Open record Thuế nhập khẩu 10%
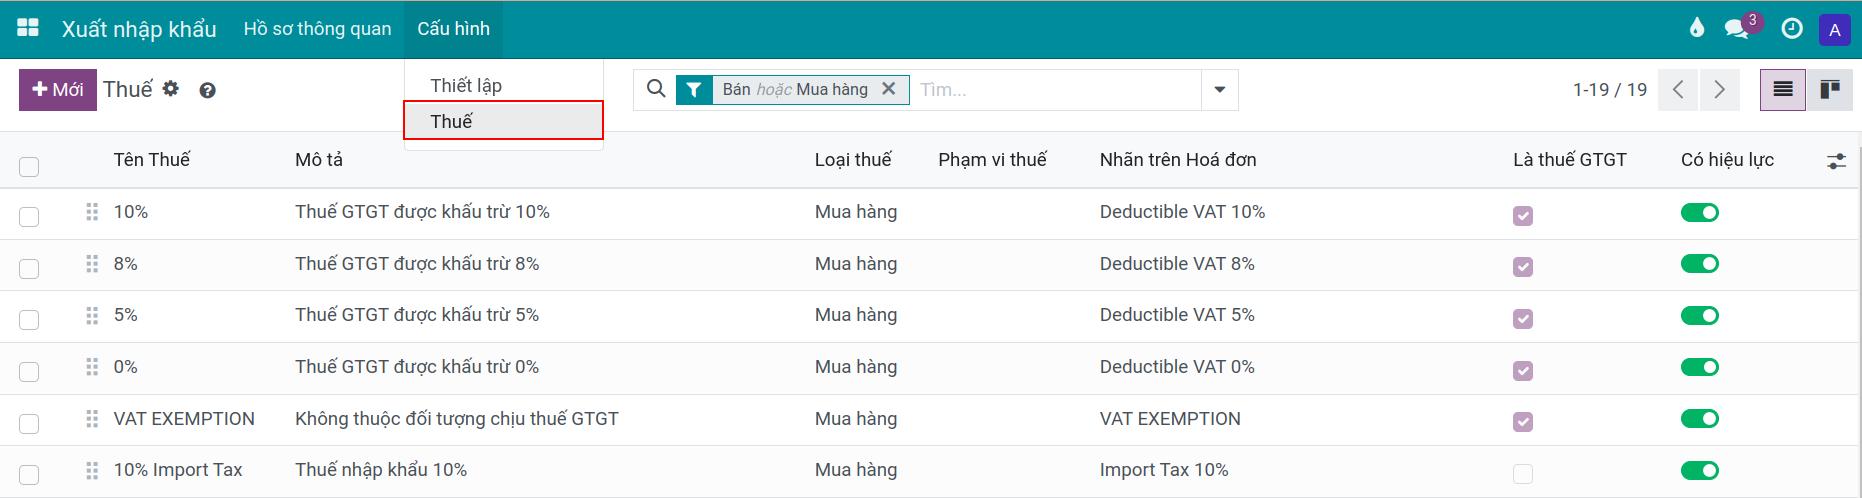 tap(381, 470)
